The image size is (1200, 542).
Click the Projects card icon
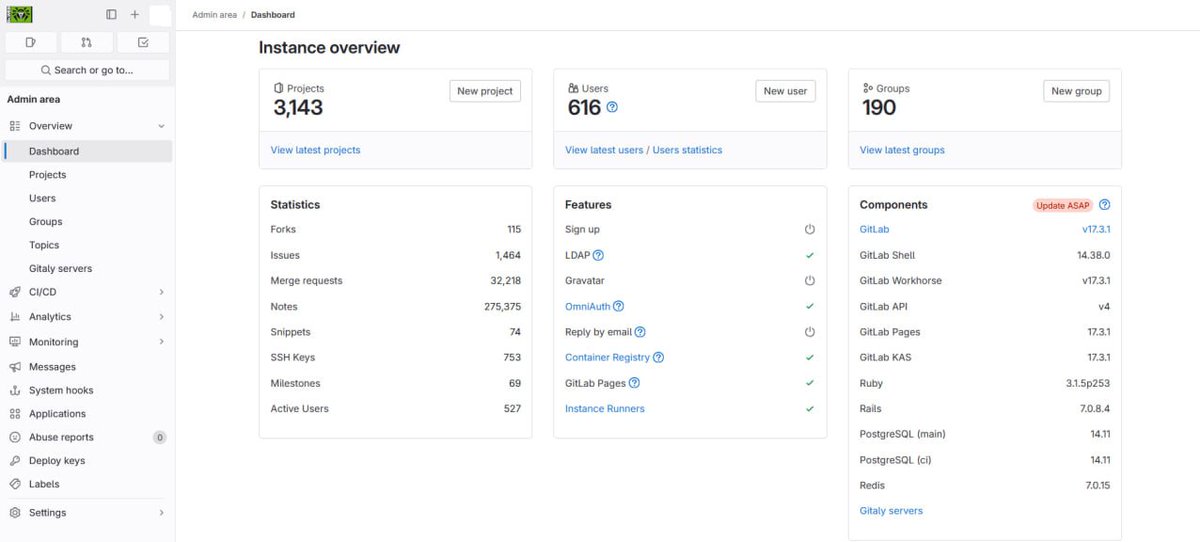[x=279, y=88]
